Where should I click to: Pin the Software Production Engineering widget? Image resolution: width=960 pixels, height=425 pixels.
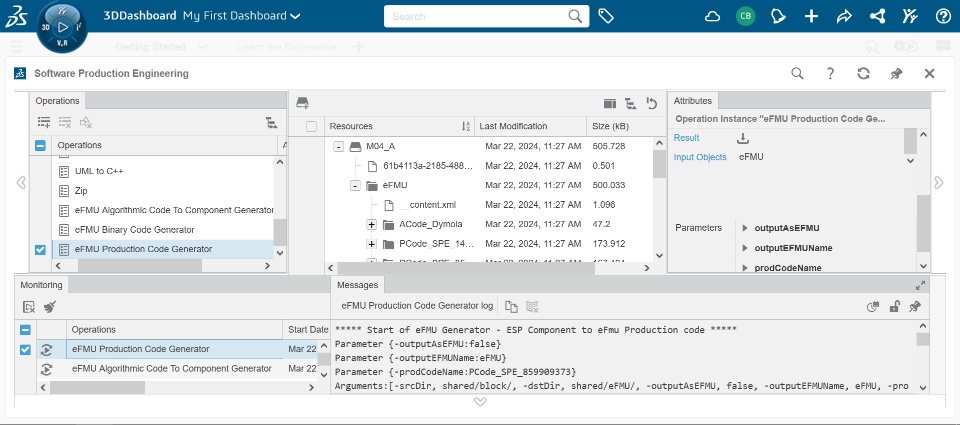(x=896, y=73)
